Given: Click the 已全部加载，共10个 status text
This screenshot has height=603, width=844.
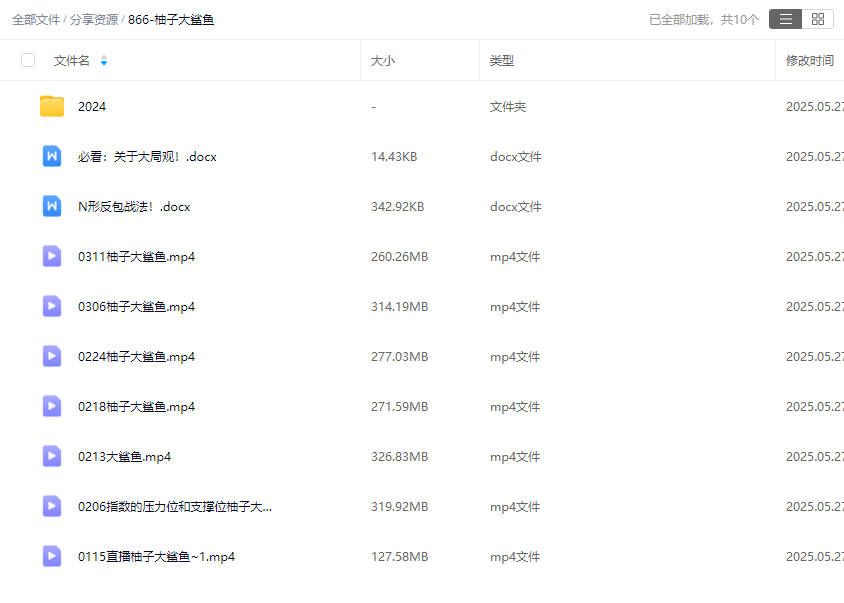Looking at the screenshot, I should [704, 20].
